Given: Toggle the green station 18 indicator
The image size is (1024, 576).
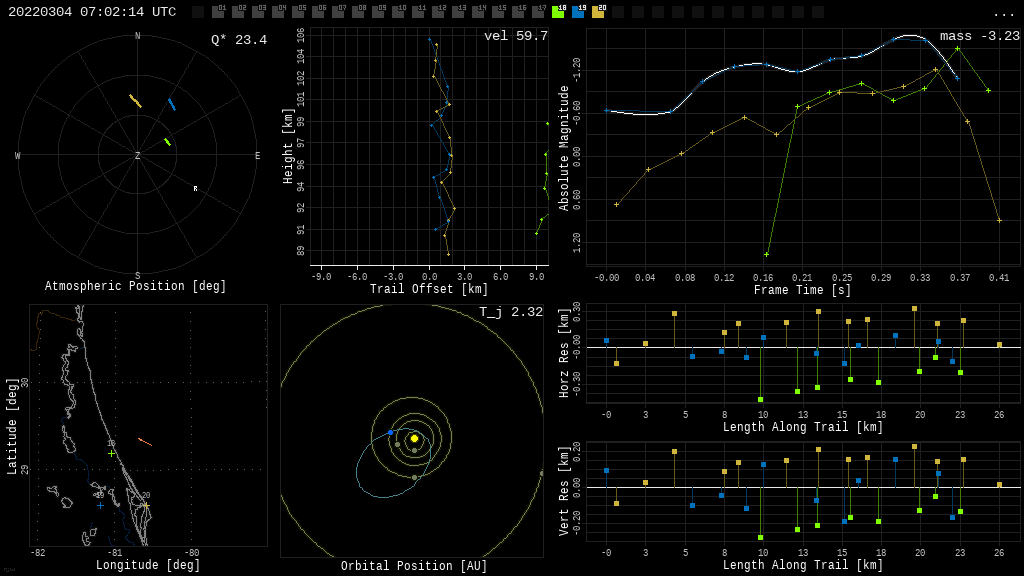Looking at the screenshot, I should pyautogui.click(x=558, y=12).
